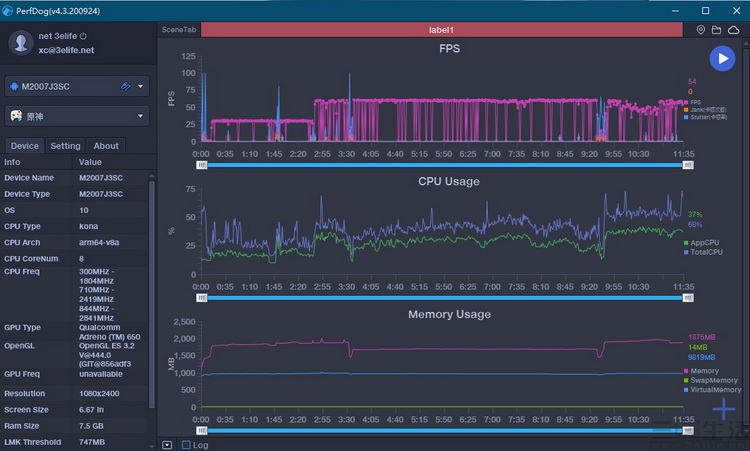Open the M2007J3SC device dropdown

pos(77,87)
